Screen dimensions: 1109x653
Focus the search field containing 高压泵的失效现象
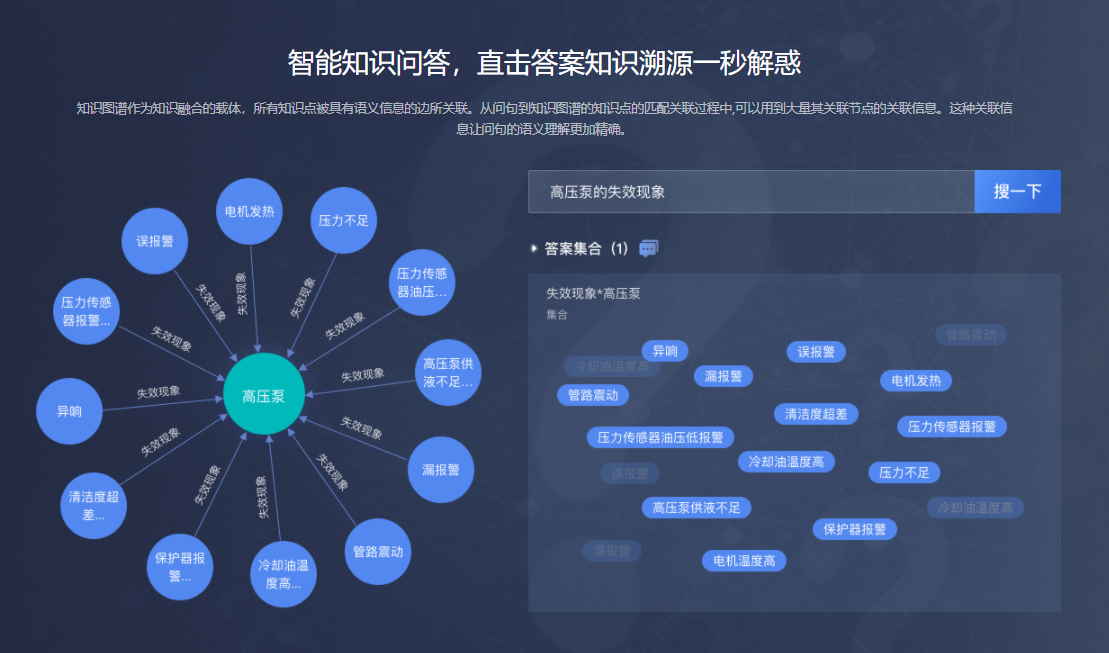point(751,192)
